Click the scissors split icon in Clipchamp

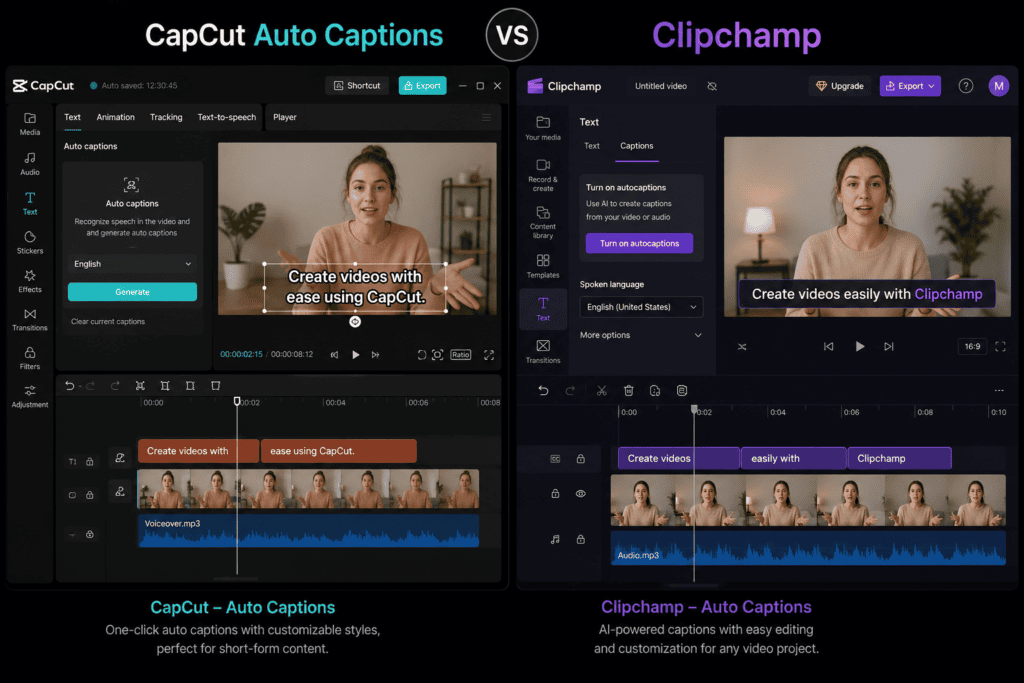pyautogui.click(x=601, y=390)
